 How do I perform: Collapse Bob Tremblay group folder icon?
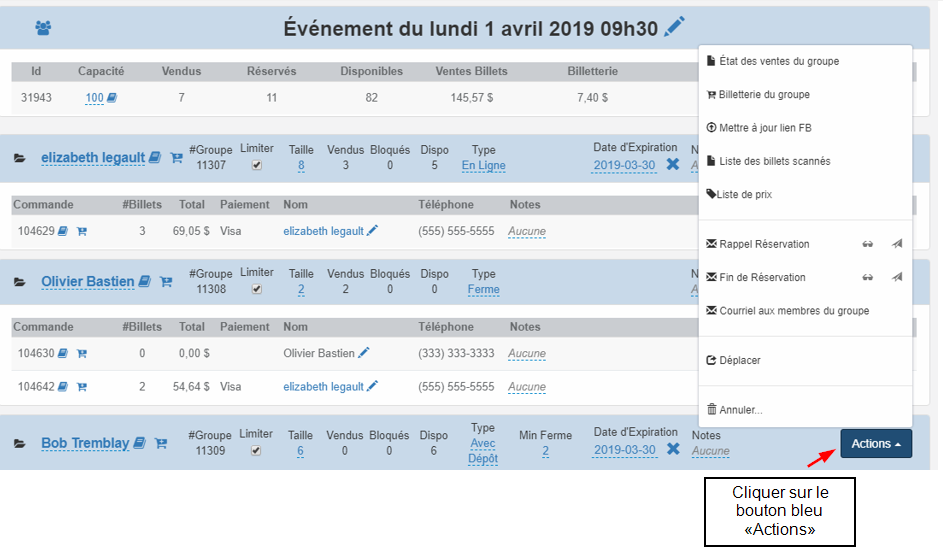click(20, 444)
